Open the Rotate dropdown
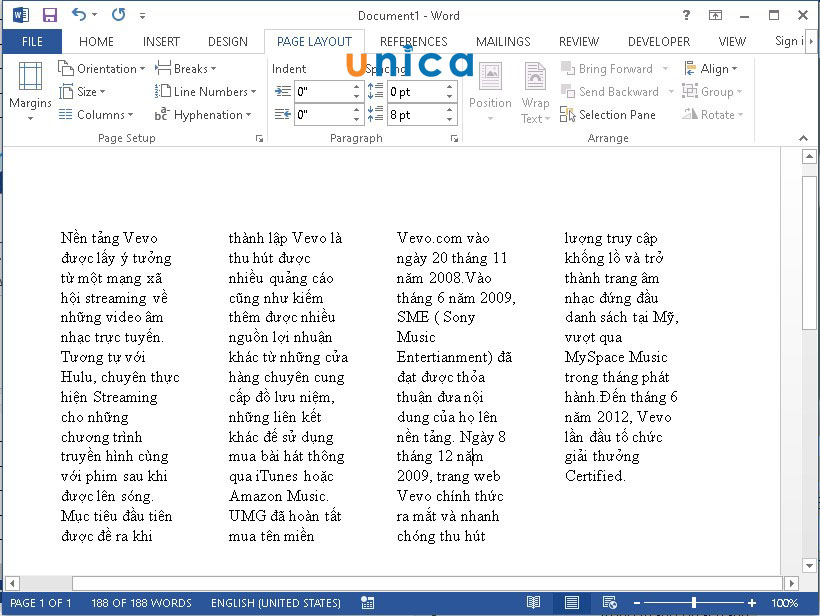This screenshot has height=616, width=820. [x=713, y=115]
